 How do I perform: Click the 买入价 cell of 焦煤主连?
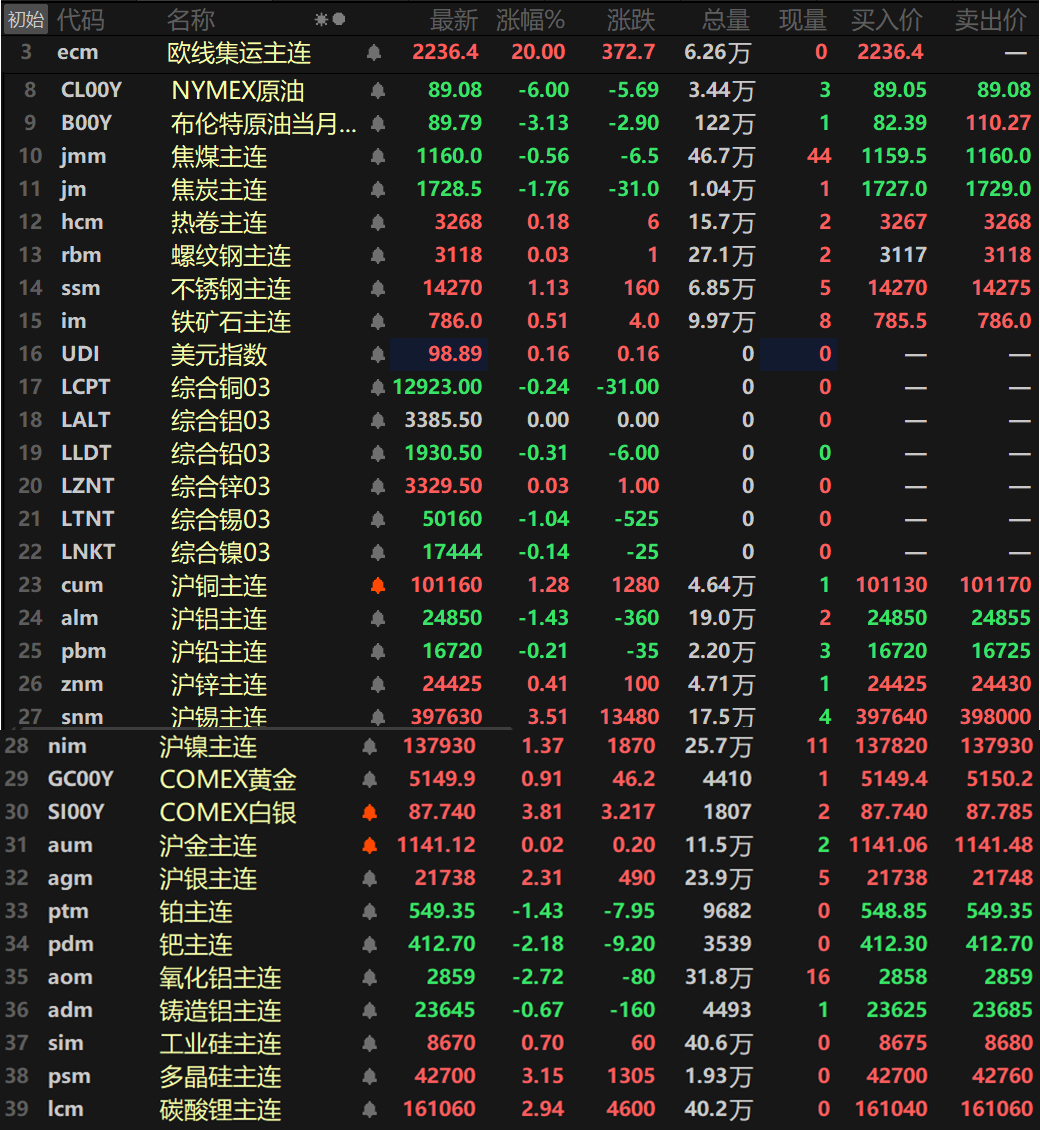(x=897, y=155)
